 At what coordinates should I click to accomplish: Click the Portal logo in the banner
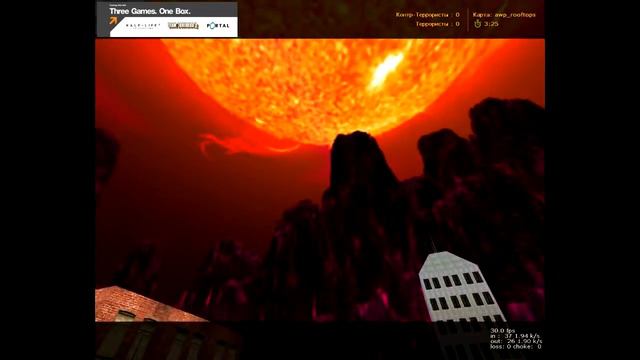pyautogui.click(x=218, y=26)
